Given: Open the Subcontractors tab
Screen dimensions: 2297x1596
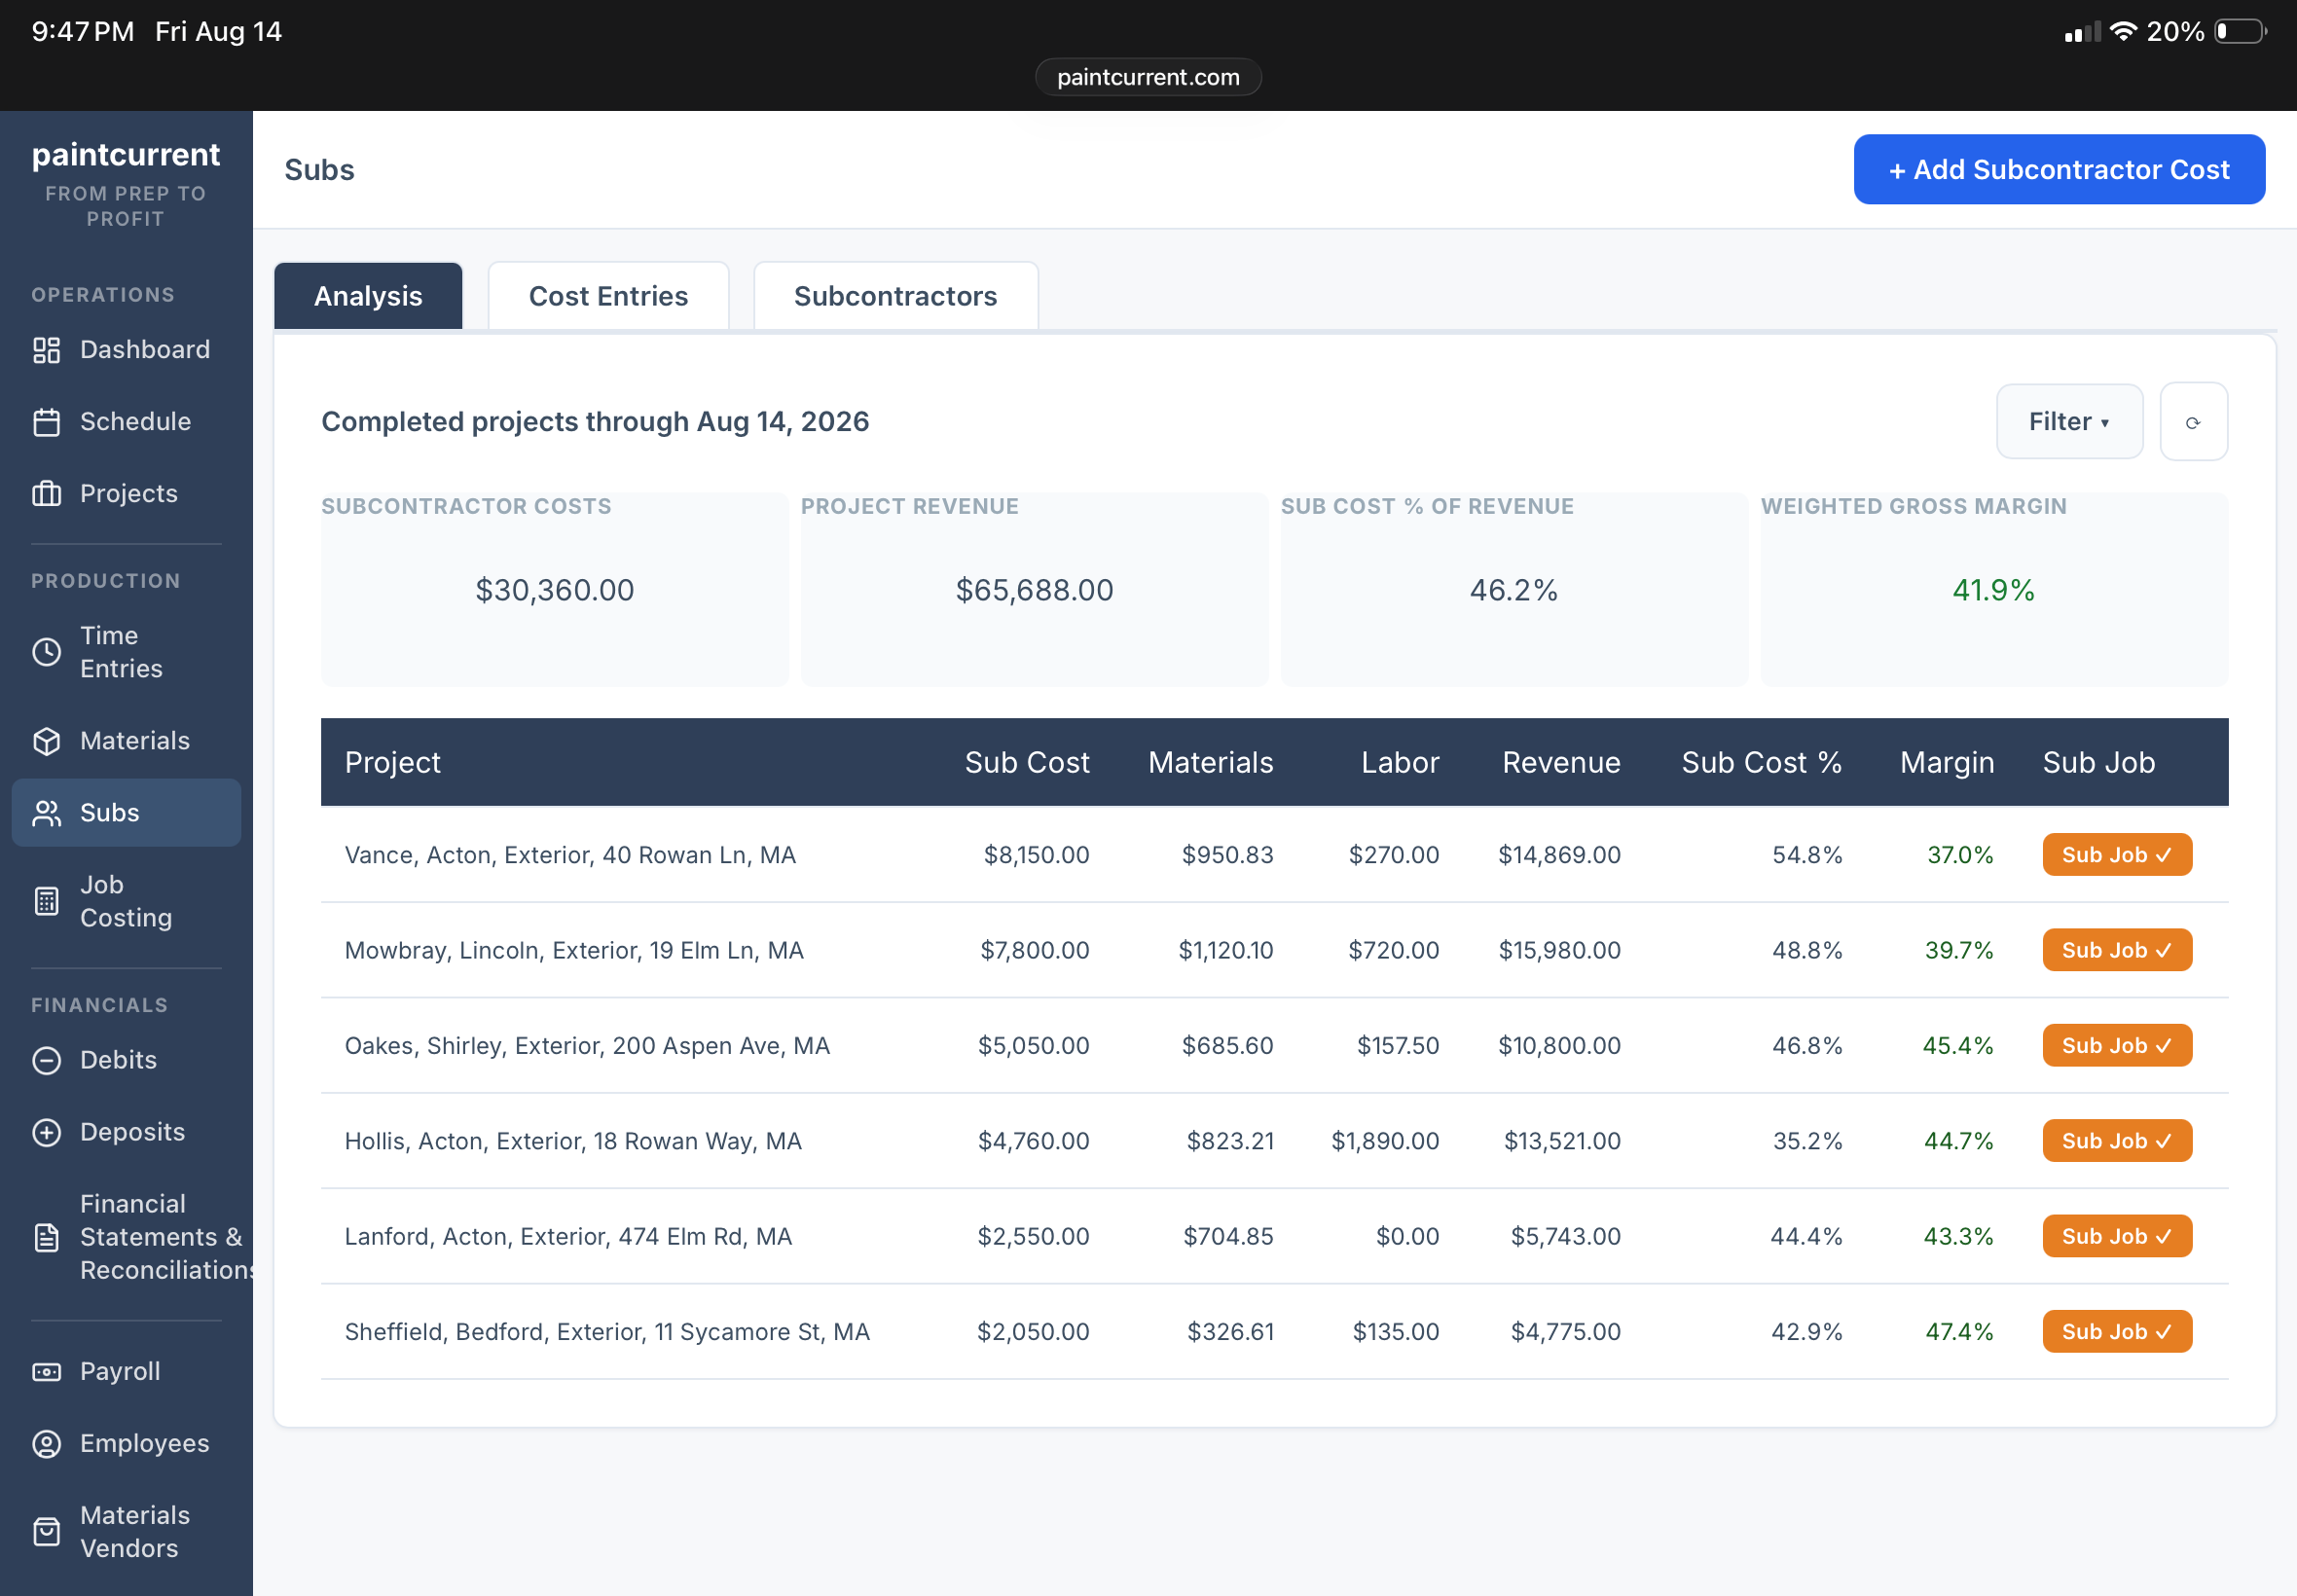Looking at the screenshot, I should pos(895,296).
